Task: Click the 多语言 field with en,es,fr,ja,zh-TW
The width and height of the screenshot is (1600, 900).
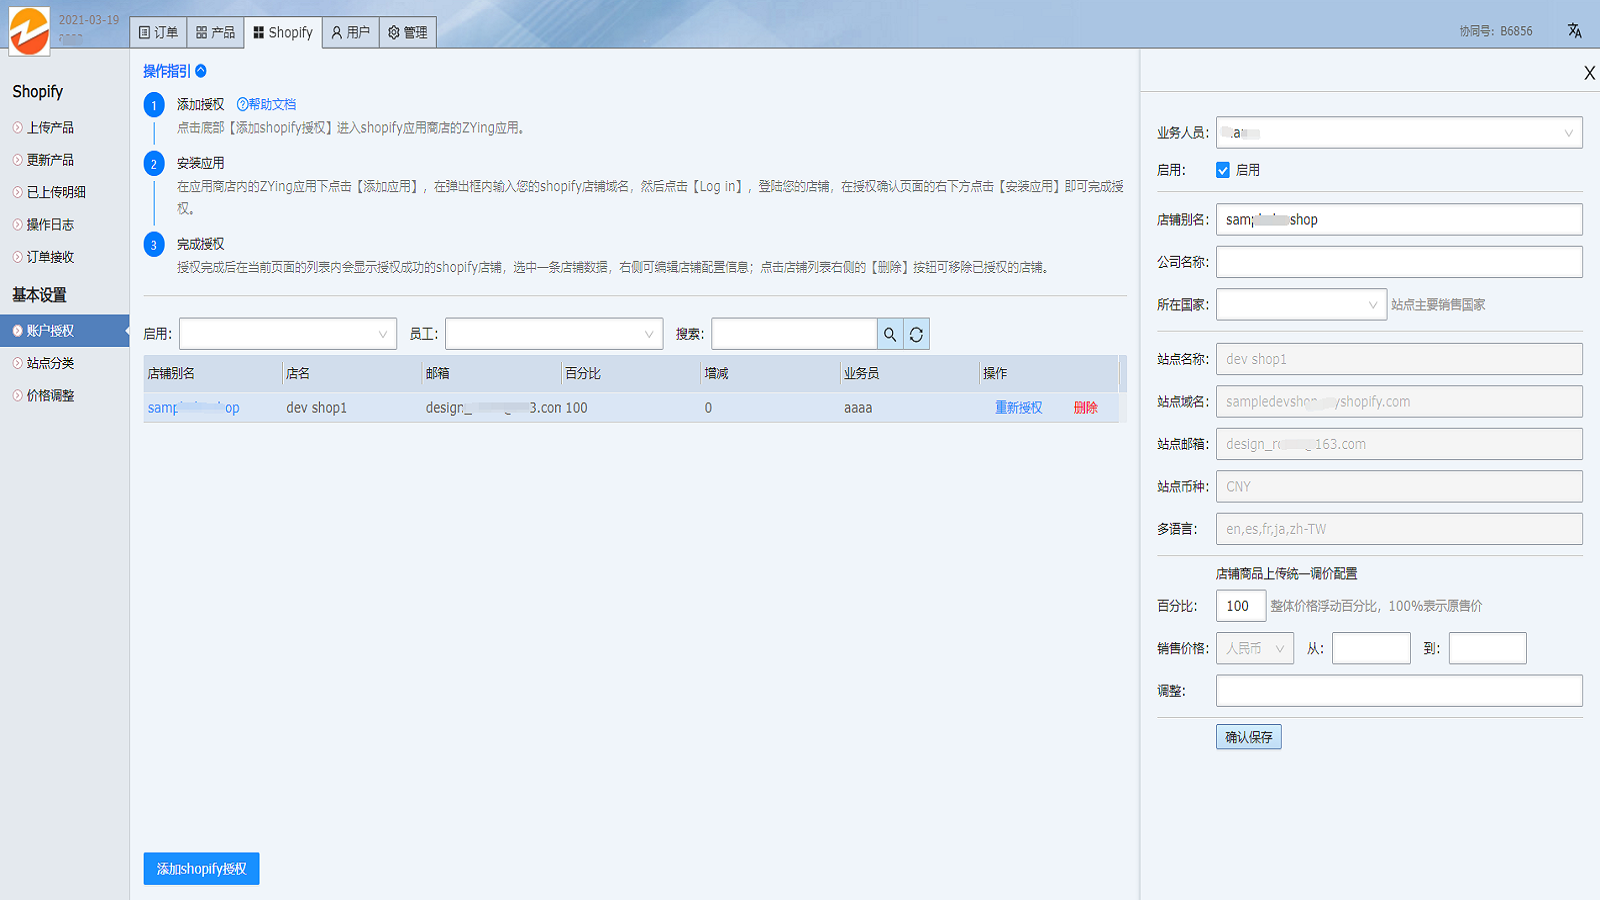Action: click(1399, 529)
